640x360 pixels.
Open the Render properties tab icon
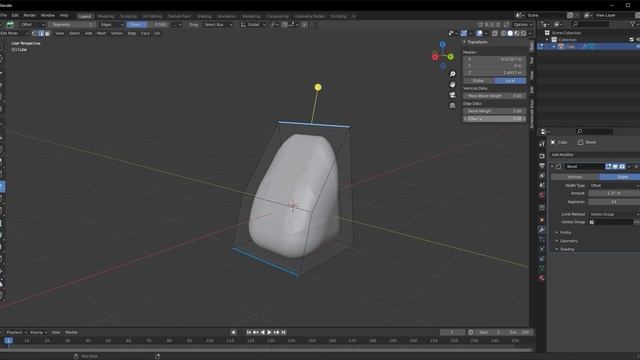(x=542, y=156)
